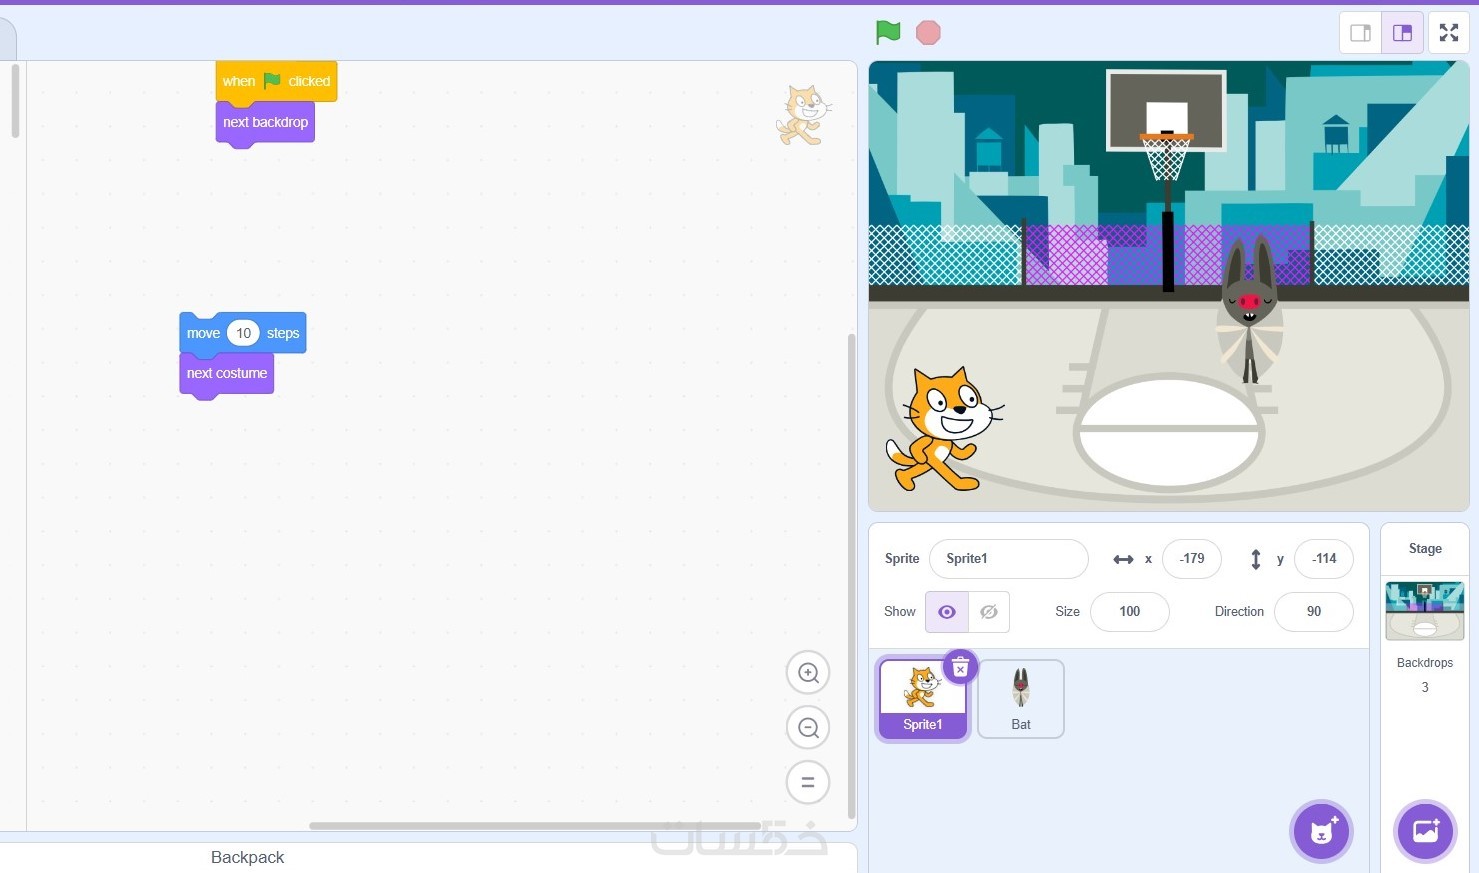Screen dimensions: 1479x873
Task: Click the workspace vertical scrollbar
Action: [851, 576]
